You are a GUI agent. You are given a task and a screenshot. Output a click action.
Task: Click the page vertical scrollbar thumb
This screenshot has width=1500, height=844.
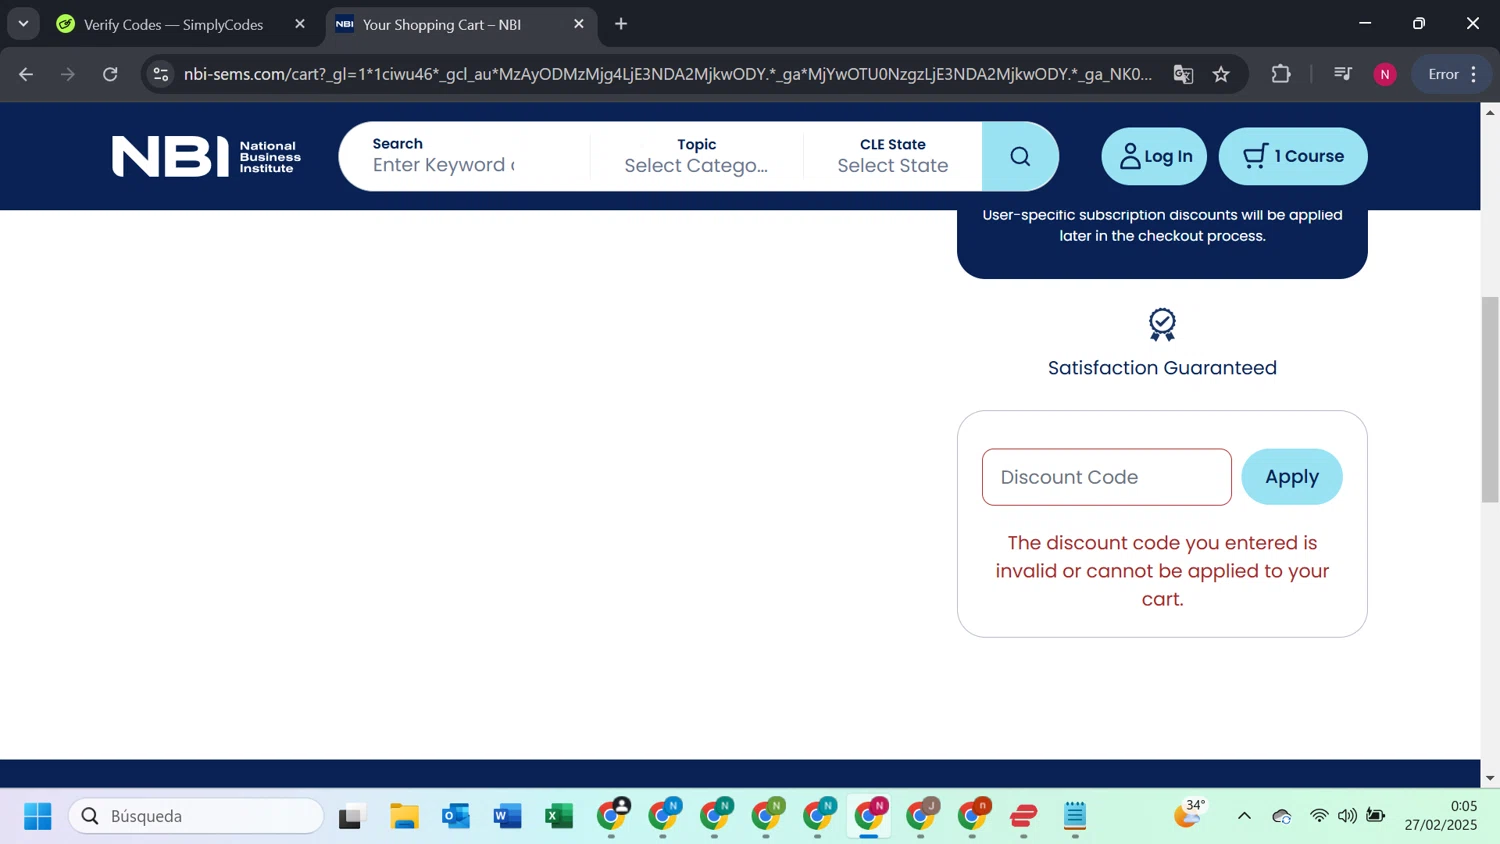1490,399
